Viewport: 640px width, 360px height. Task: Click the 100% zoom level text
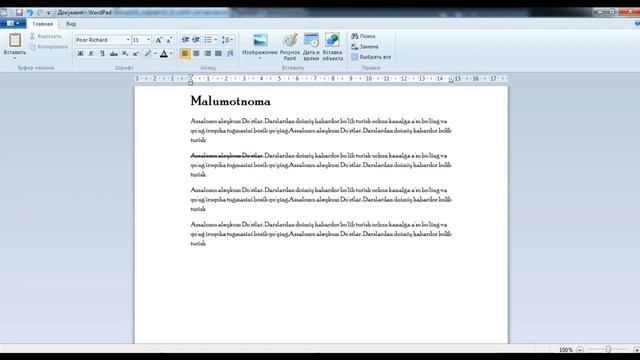tap(566, 350)
